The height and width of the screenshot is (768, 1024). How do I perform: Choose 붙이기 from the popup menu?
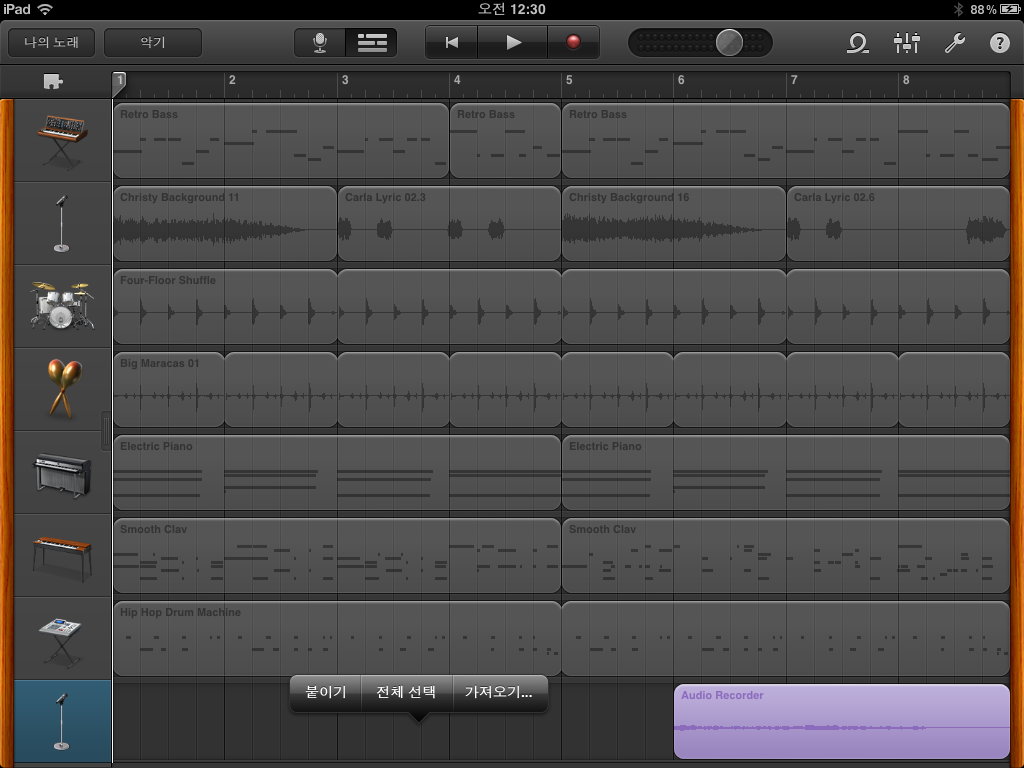click(325, 692)
